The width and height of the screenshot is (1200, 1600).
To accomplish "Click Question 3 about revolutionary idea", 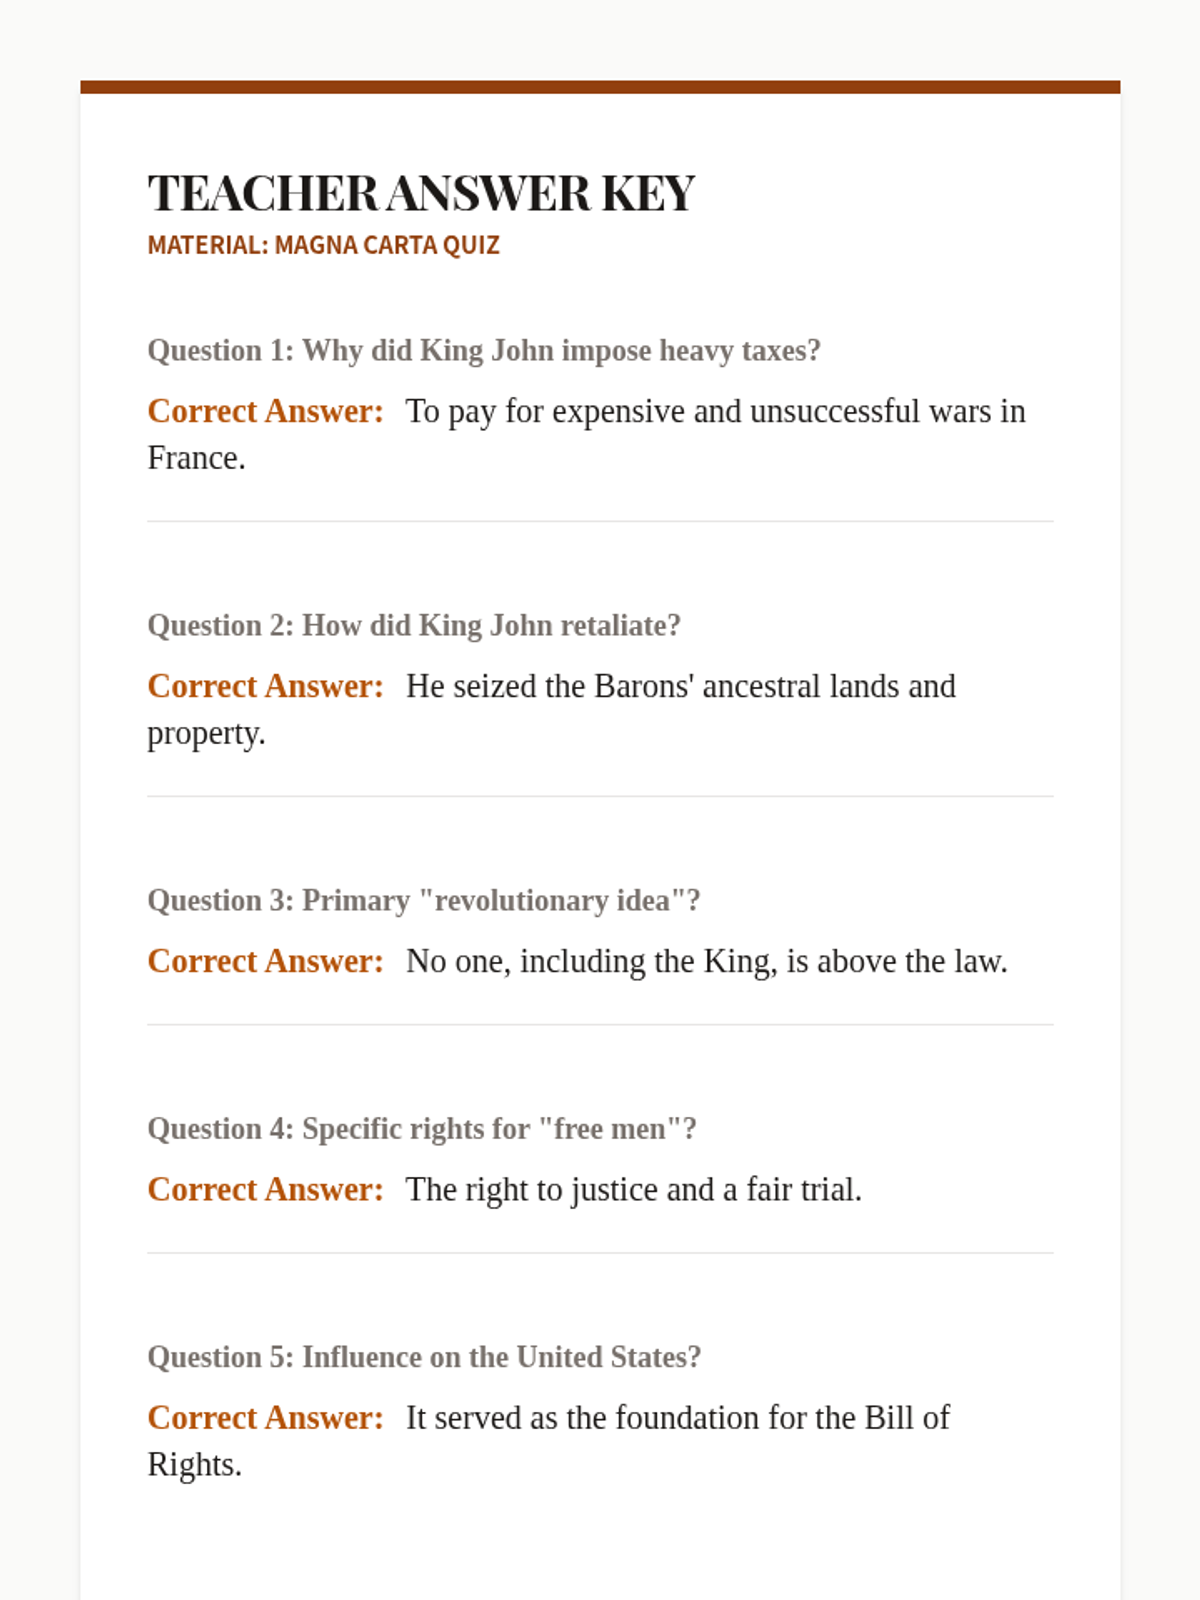I will tap(424, 901).
